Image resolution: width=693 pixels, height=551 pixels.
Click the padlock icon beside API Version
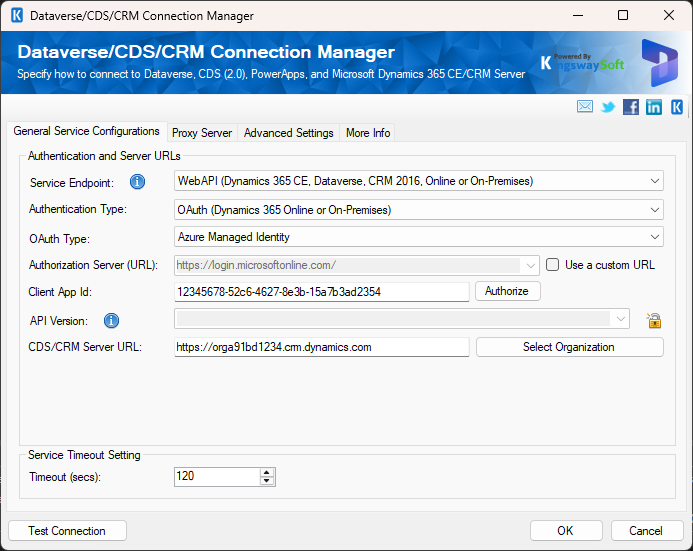[x=654, y=320]
